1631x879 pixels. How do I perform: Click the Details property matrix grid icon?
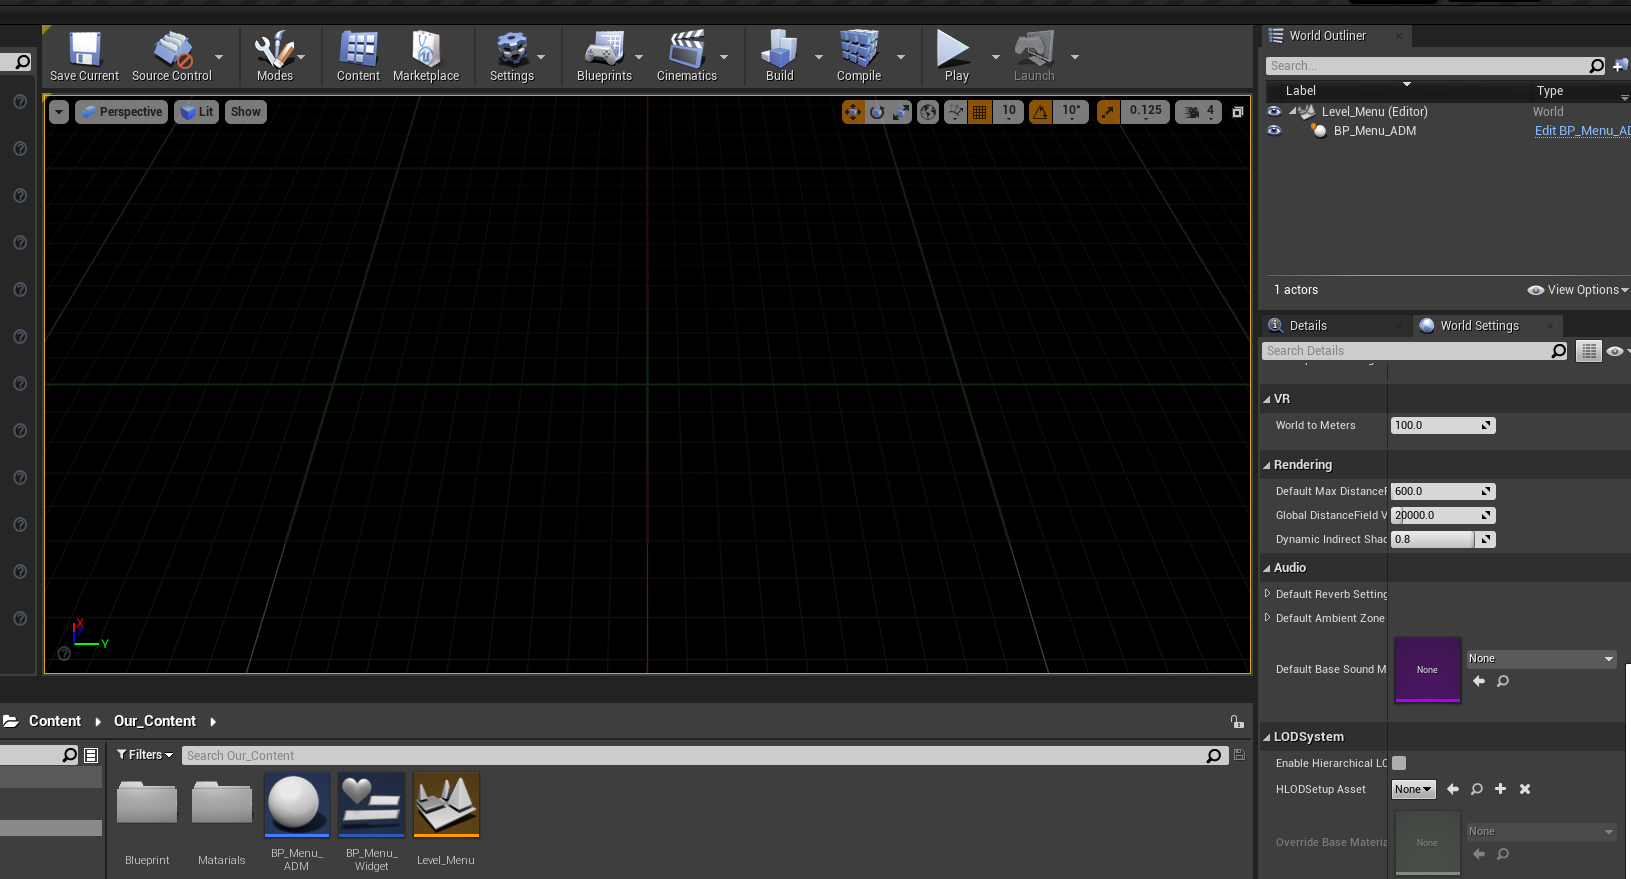tap(1589, 351)
